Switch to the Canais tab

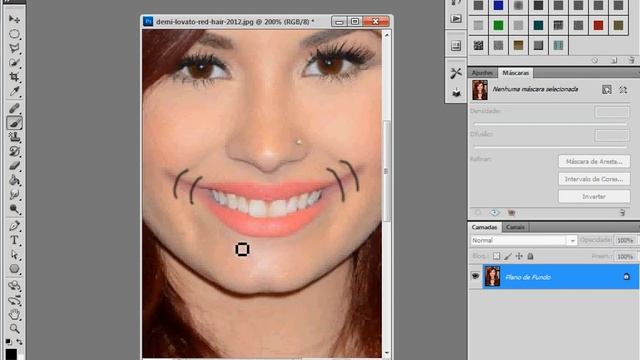[x=515, y=227]
